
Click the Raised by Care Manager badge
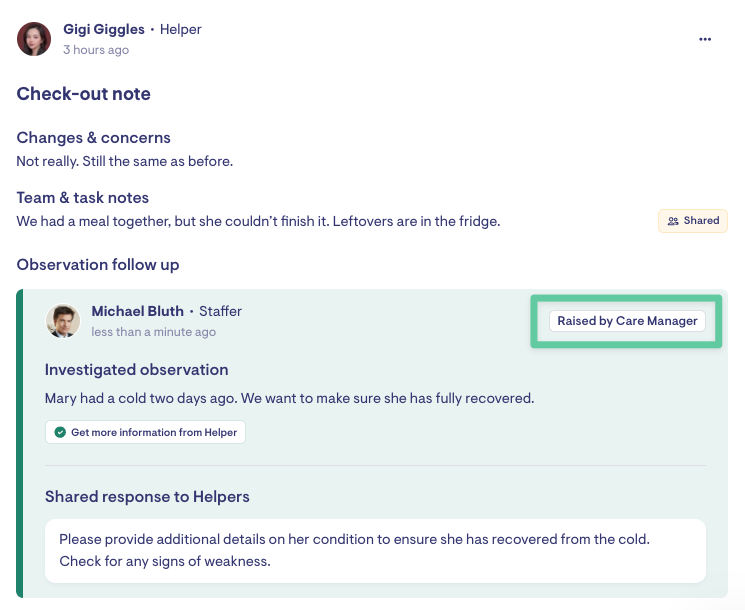point(627,321)
